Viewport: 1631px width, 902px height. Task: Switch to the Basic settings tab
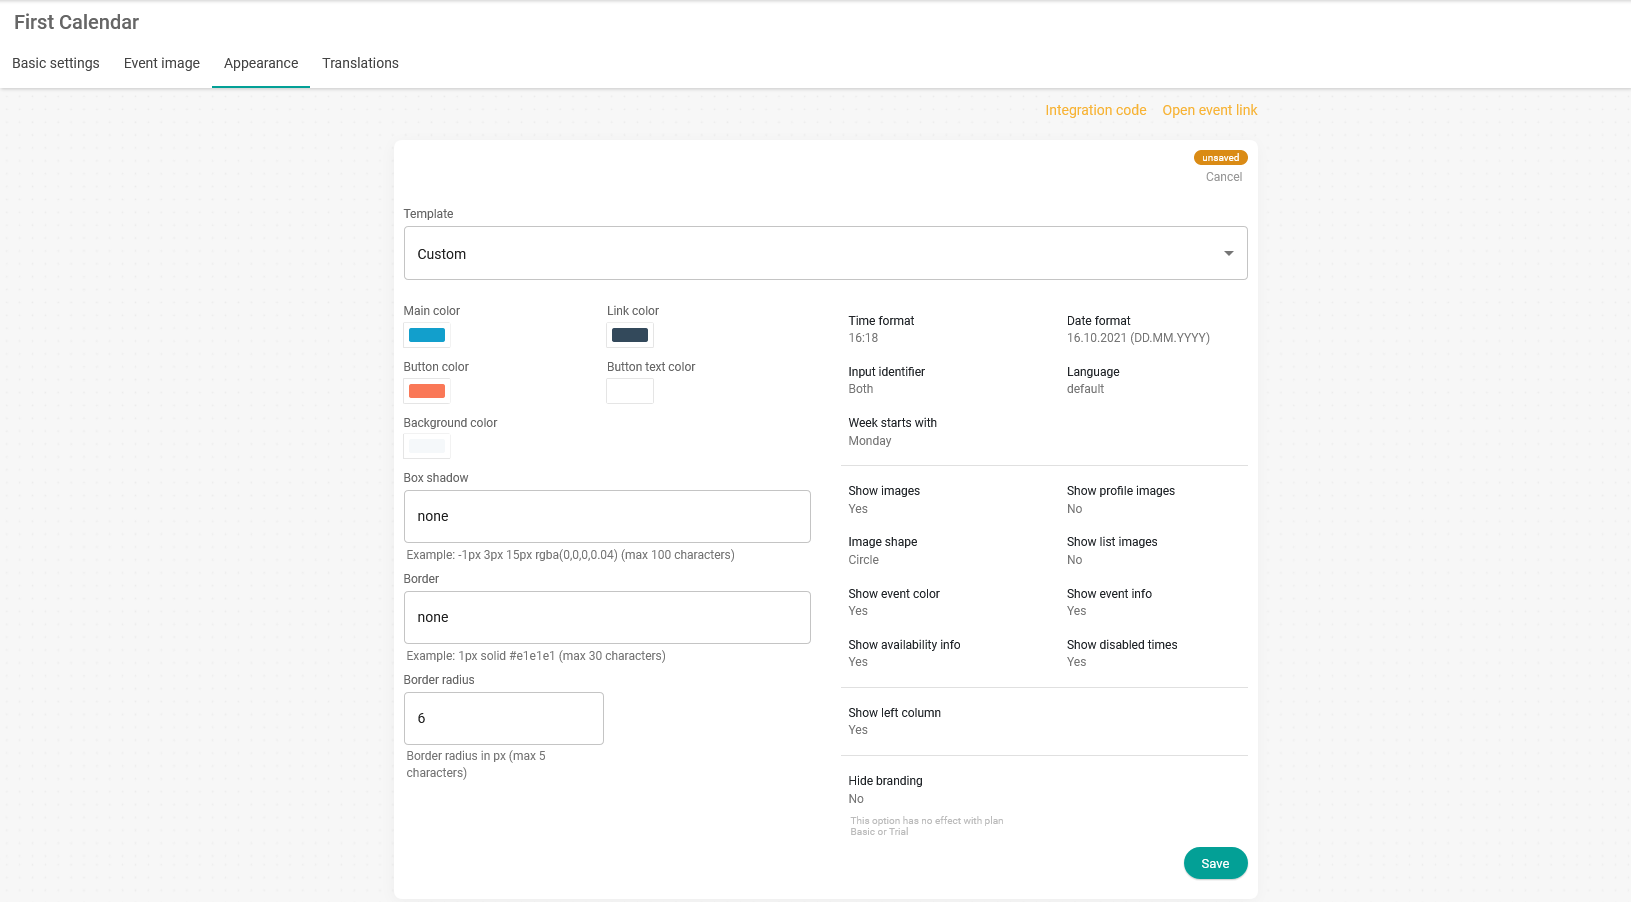coord(56,63)
